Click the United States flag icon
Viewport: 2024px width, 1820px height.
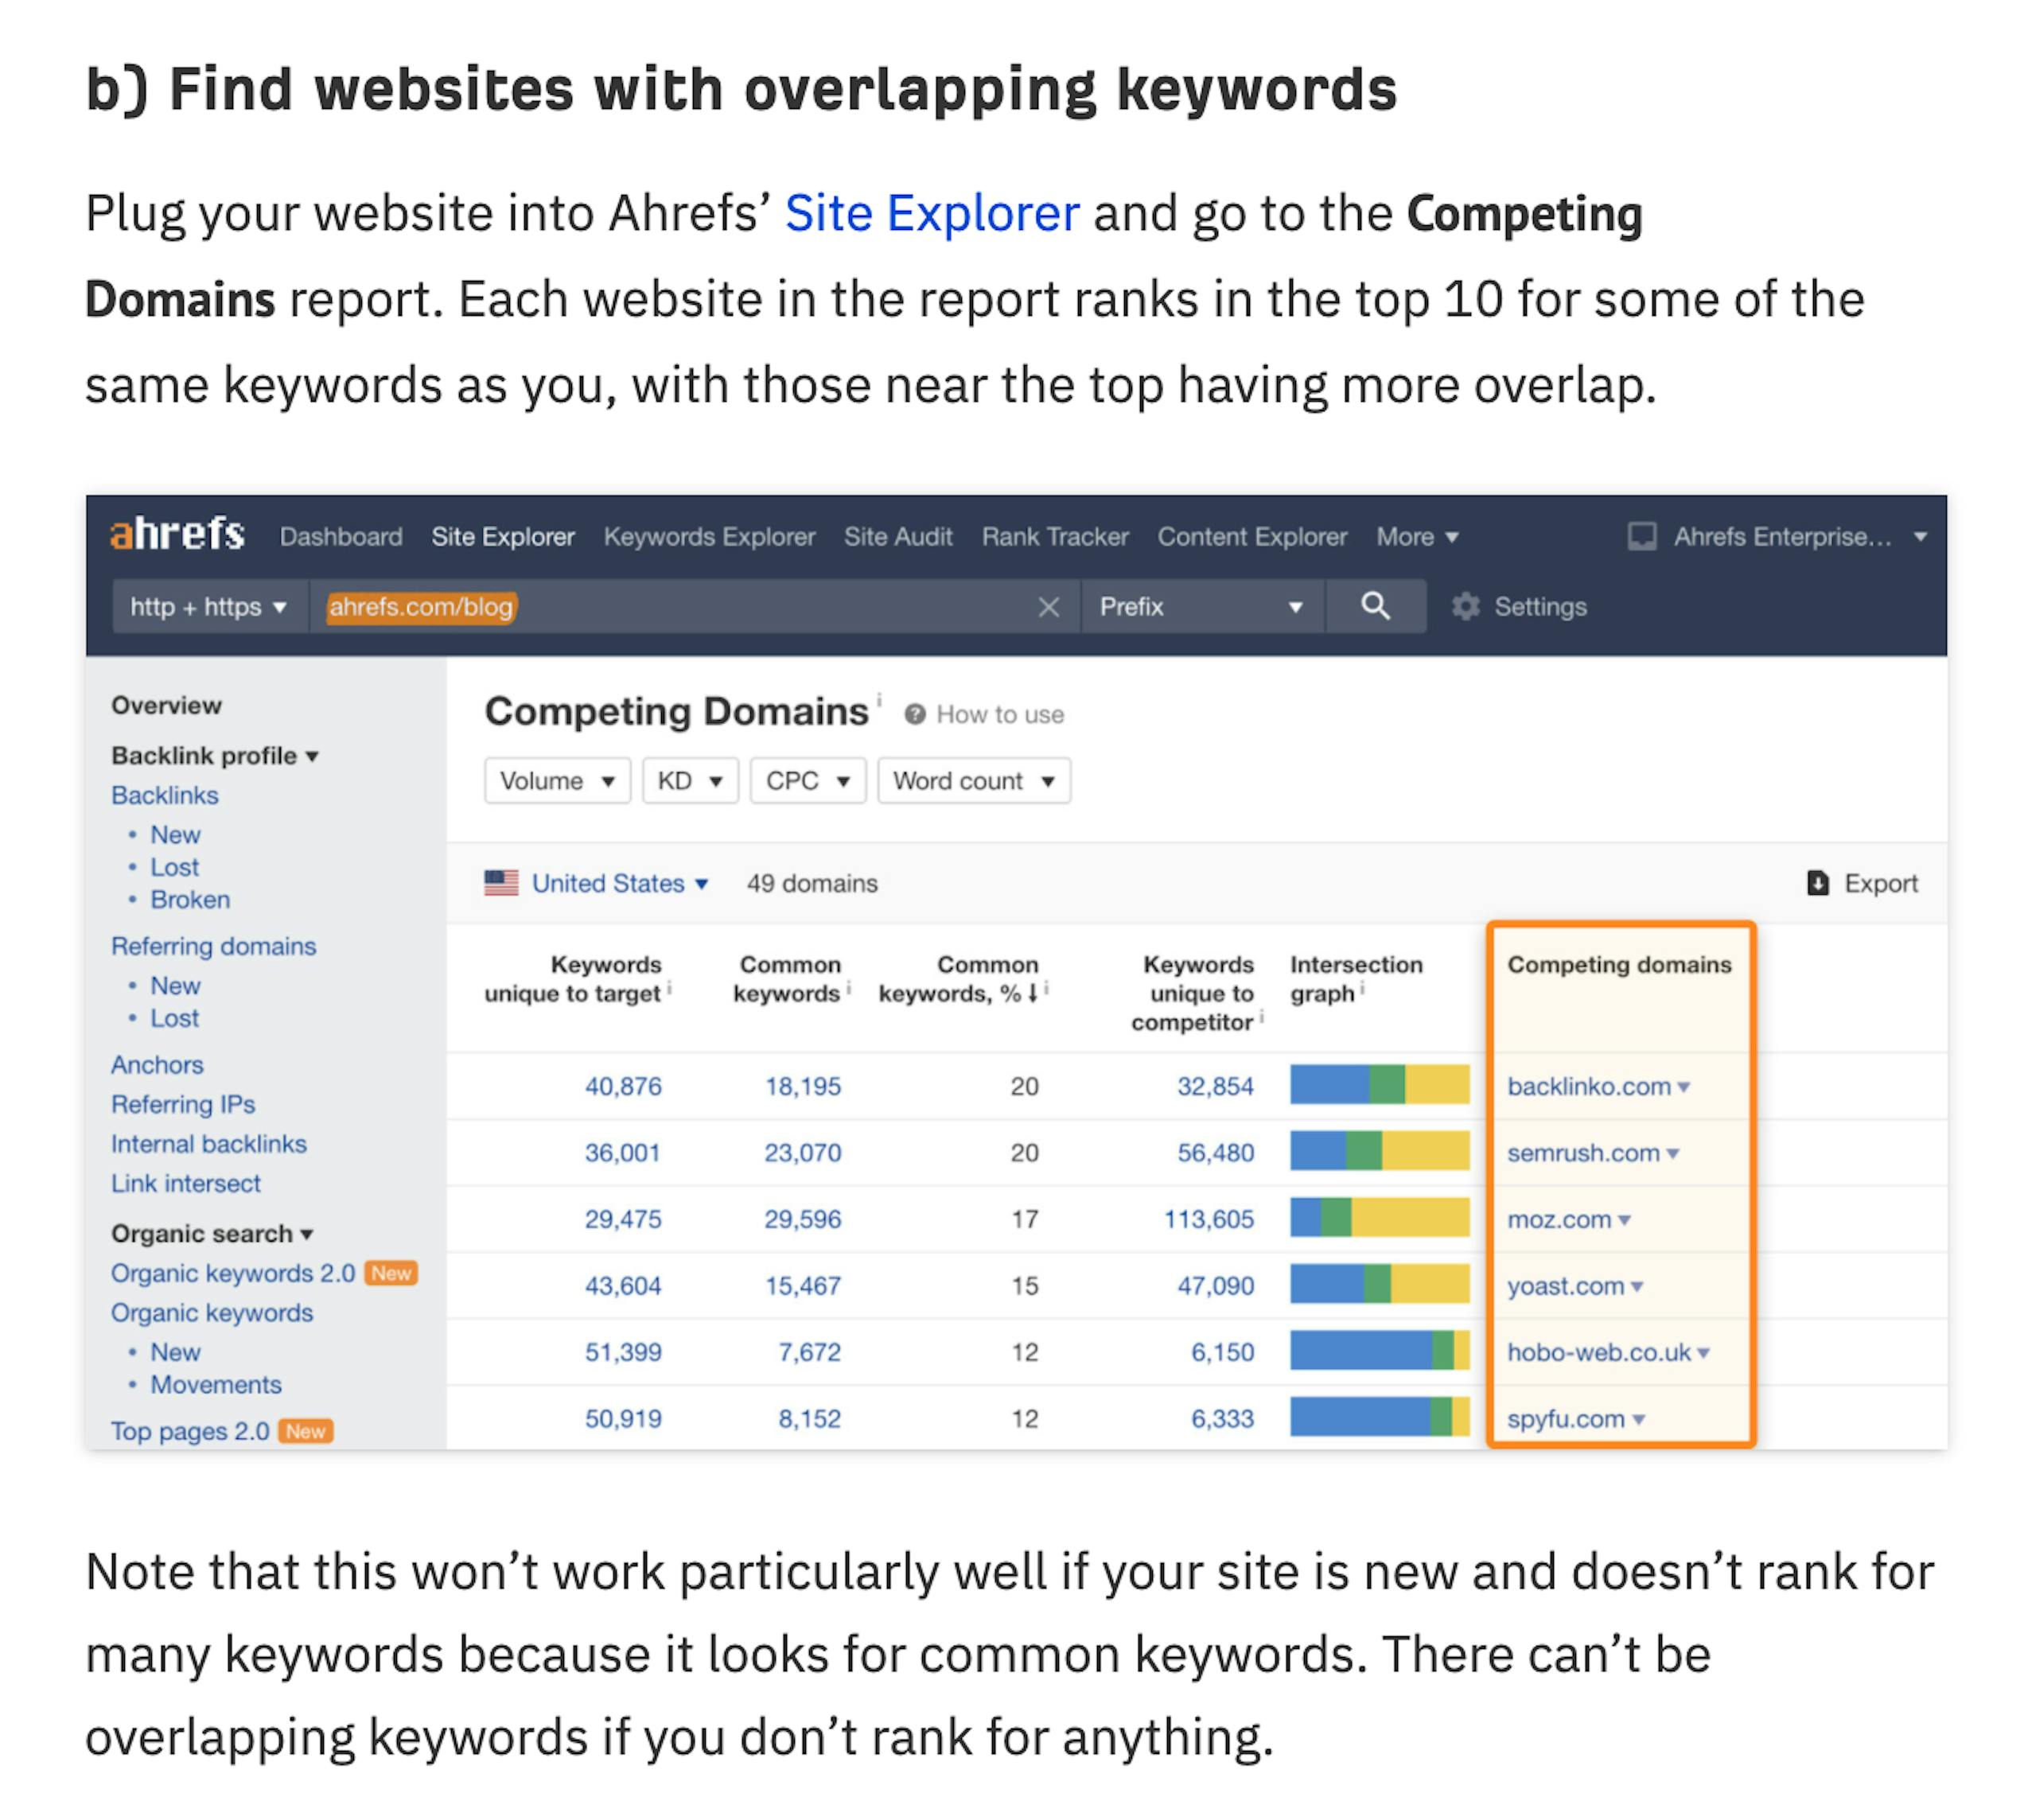click(501, 883)
